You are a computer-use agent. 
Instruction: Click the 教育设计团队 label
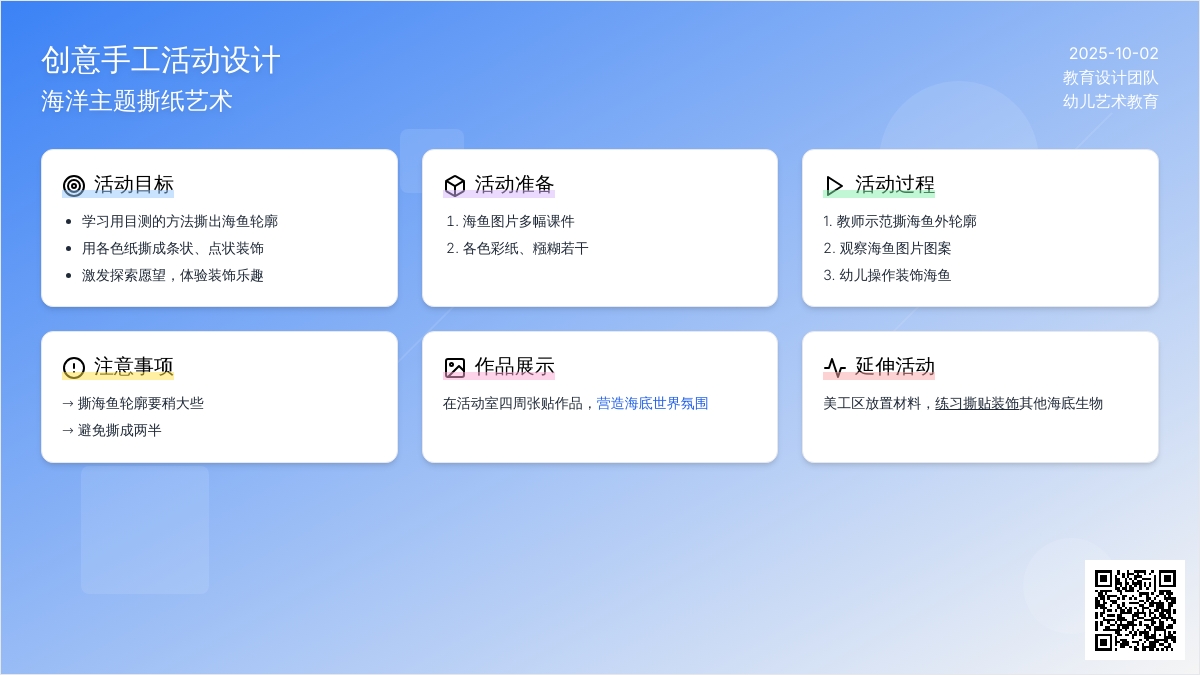(1110, 77)
